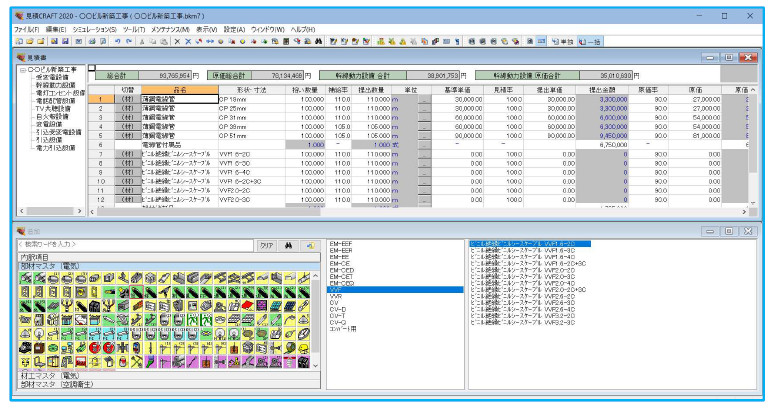Select the red sheet icon in parts palette
This screenshot has width=774, height=418.
coord(248,306)
